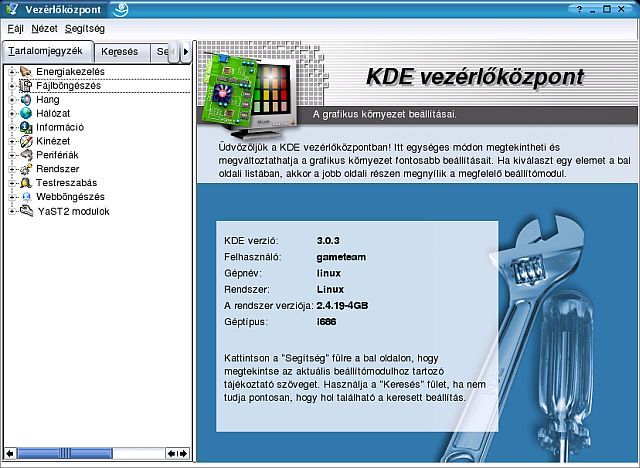The width and height of the screenshot is (640, 468).
Task: Select the Rendszer tree label
Action: [x=58, y=169]
